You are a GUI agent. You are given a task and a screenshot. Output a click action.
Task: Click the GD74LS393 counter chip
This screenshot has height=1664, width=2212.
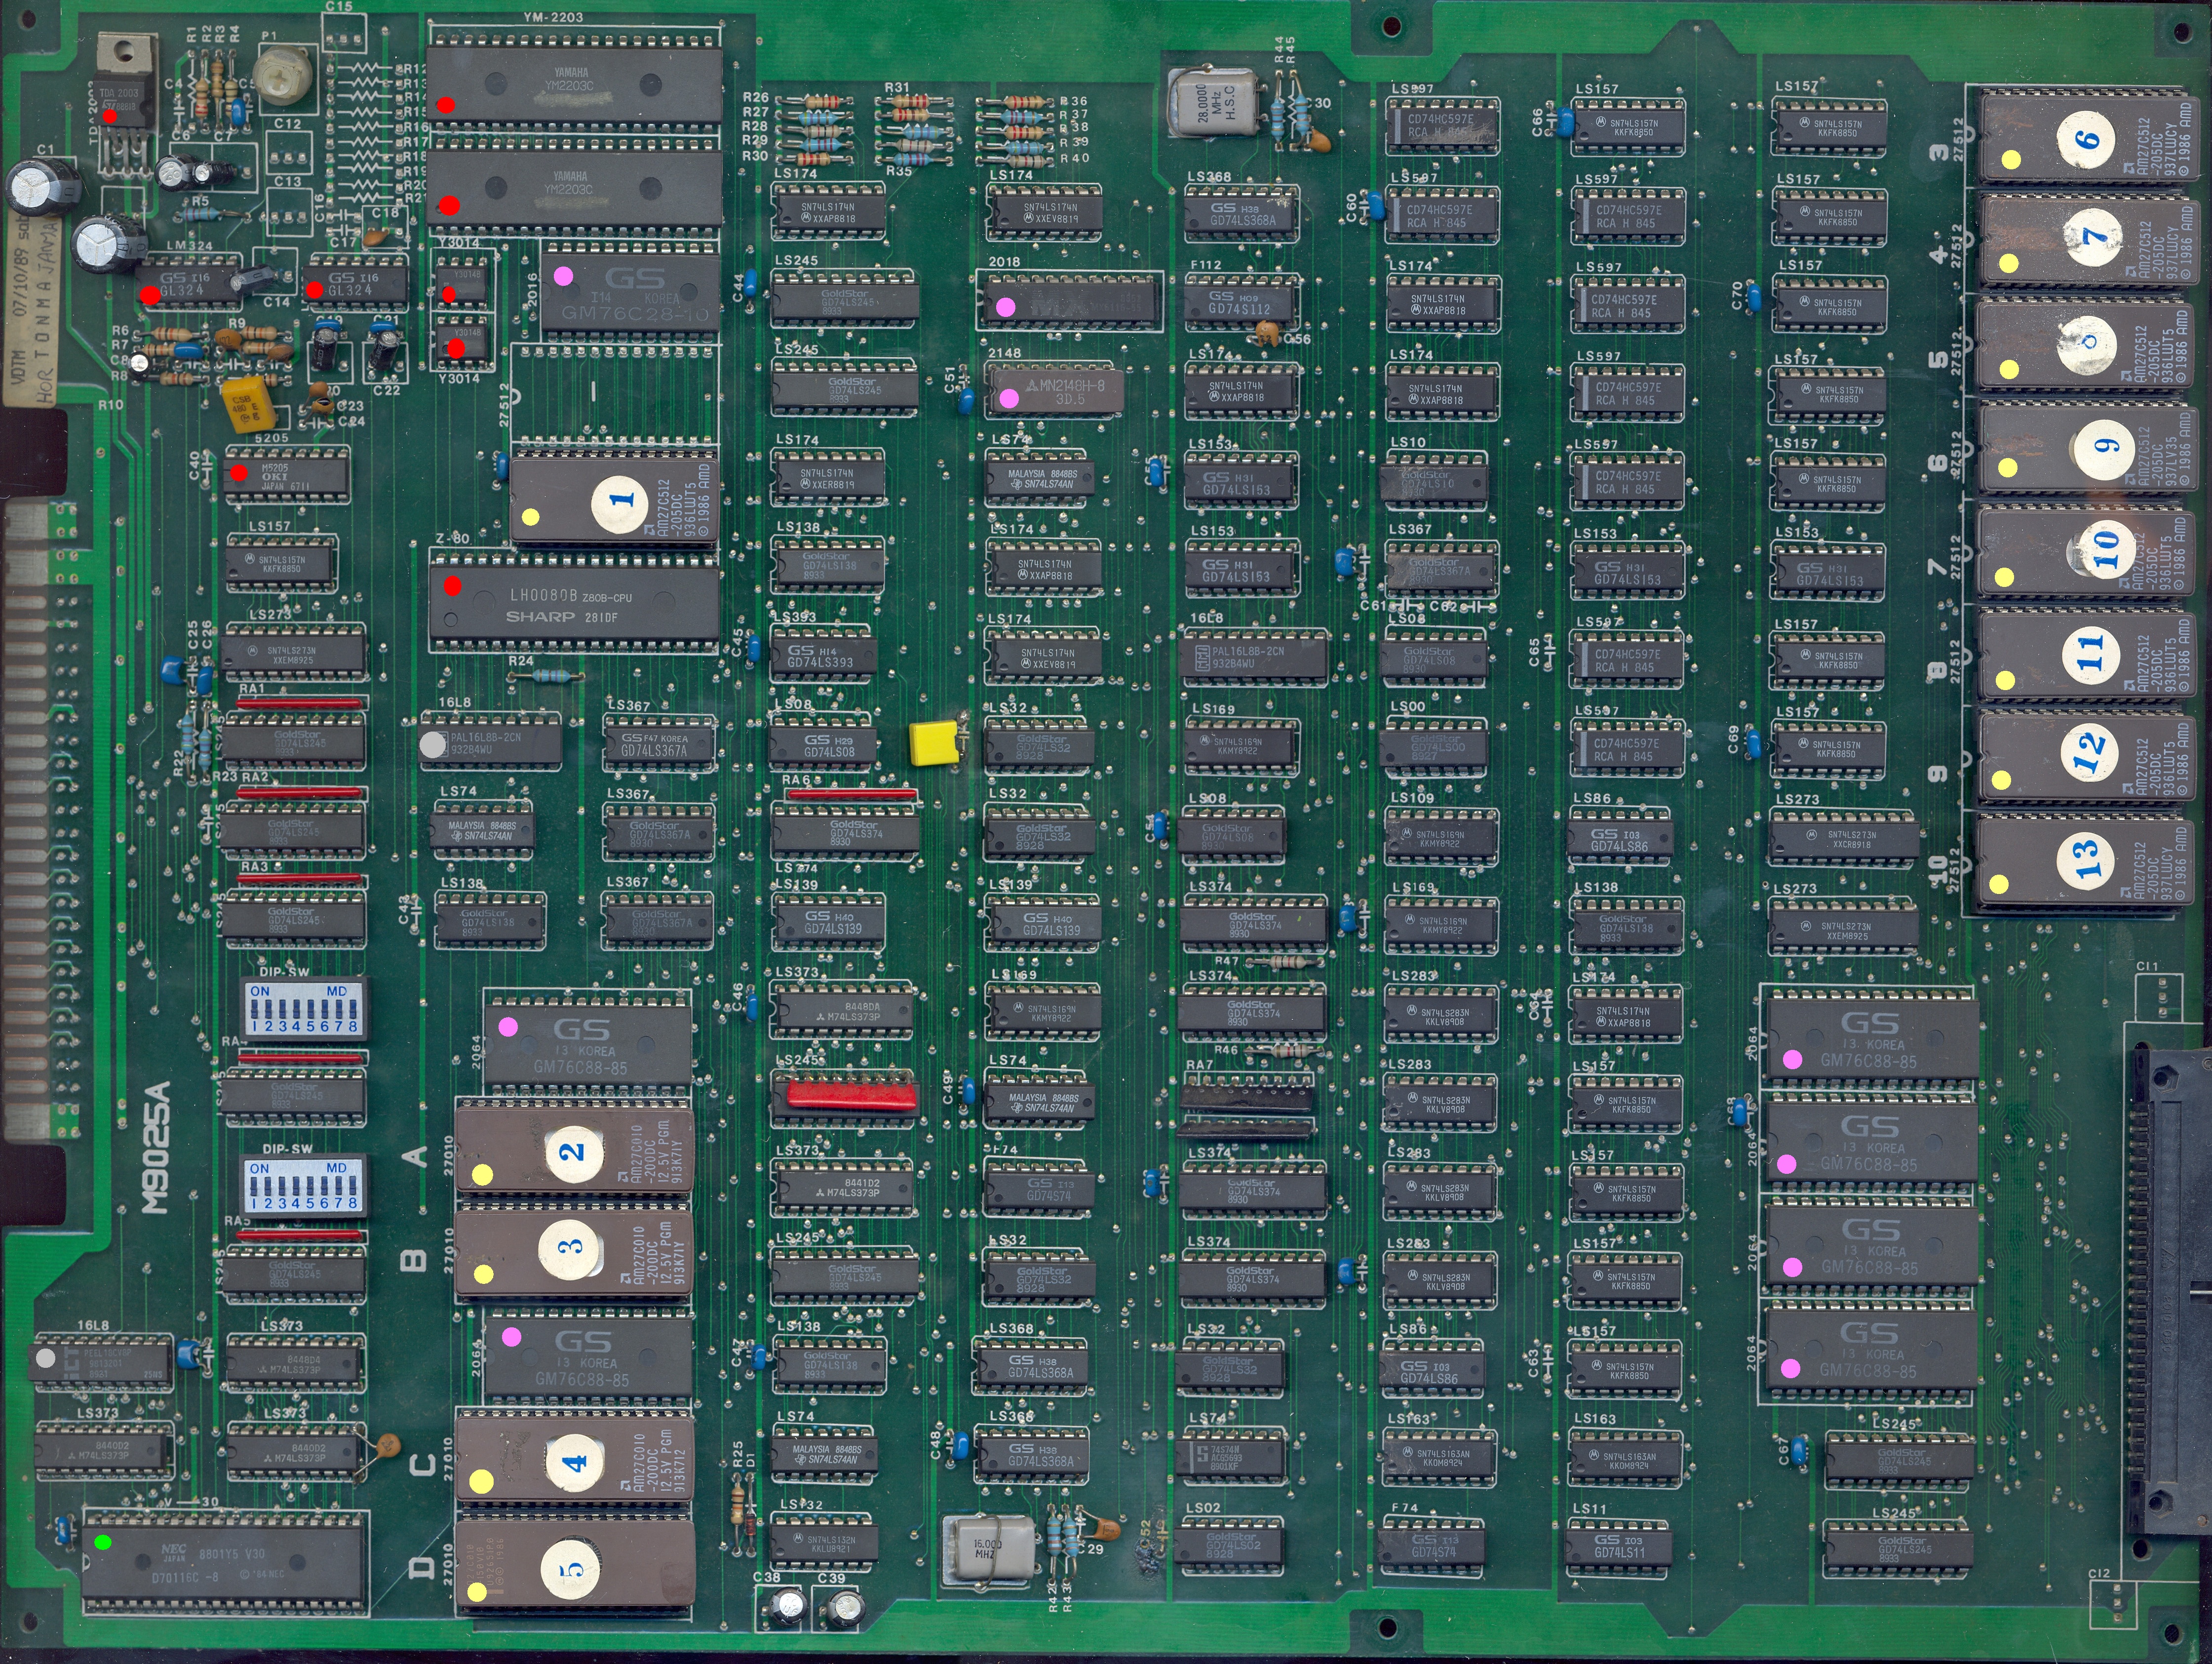[x=823, y=656]
